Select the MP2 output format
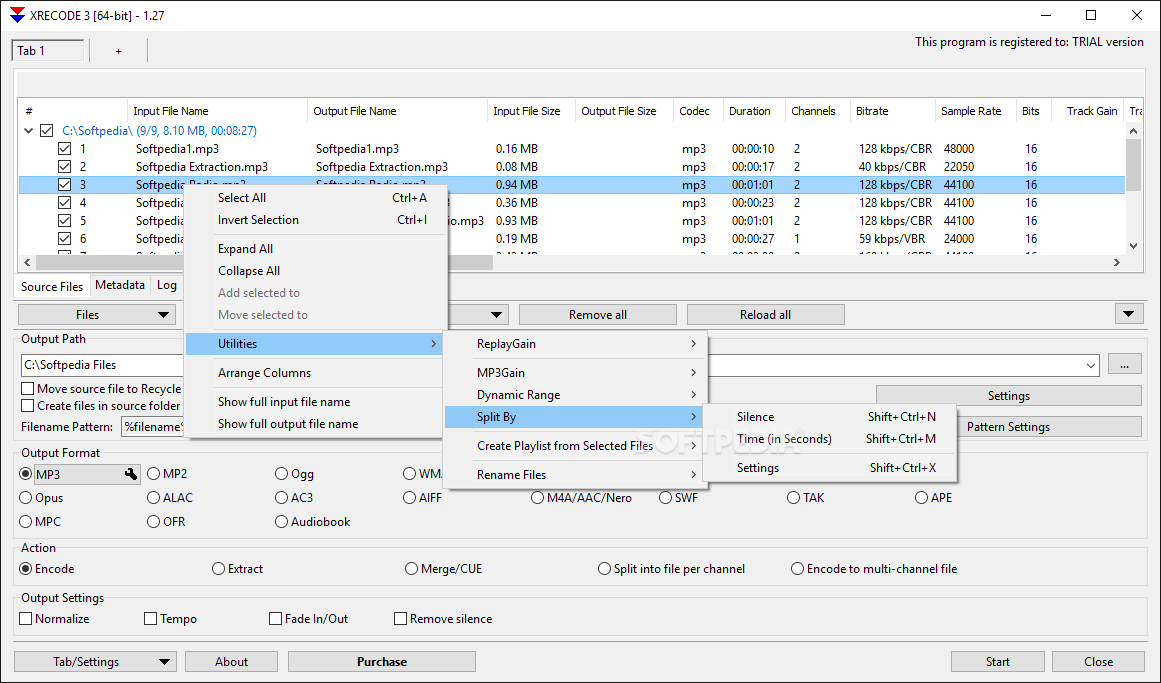1161x683 pixels. tap(154, 473)
